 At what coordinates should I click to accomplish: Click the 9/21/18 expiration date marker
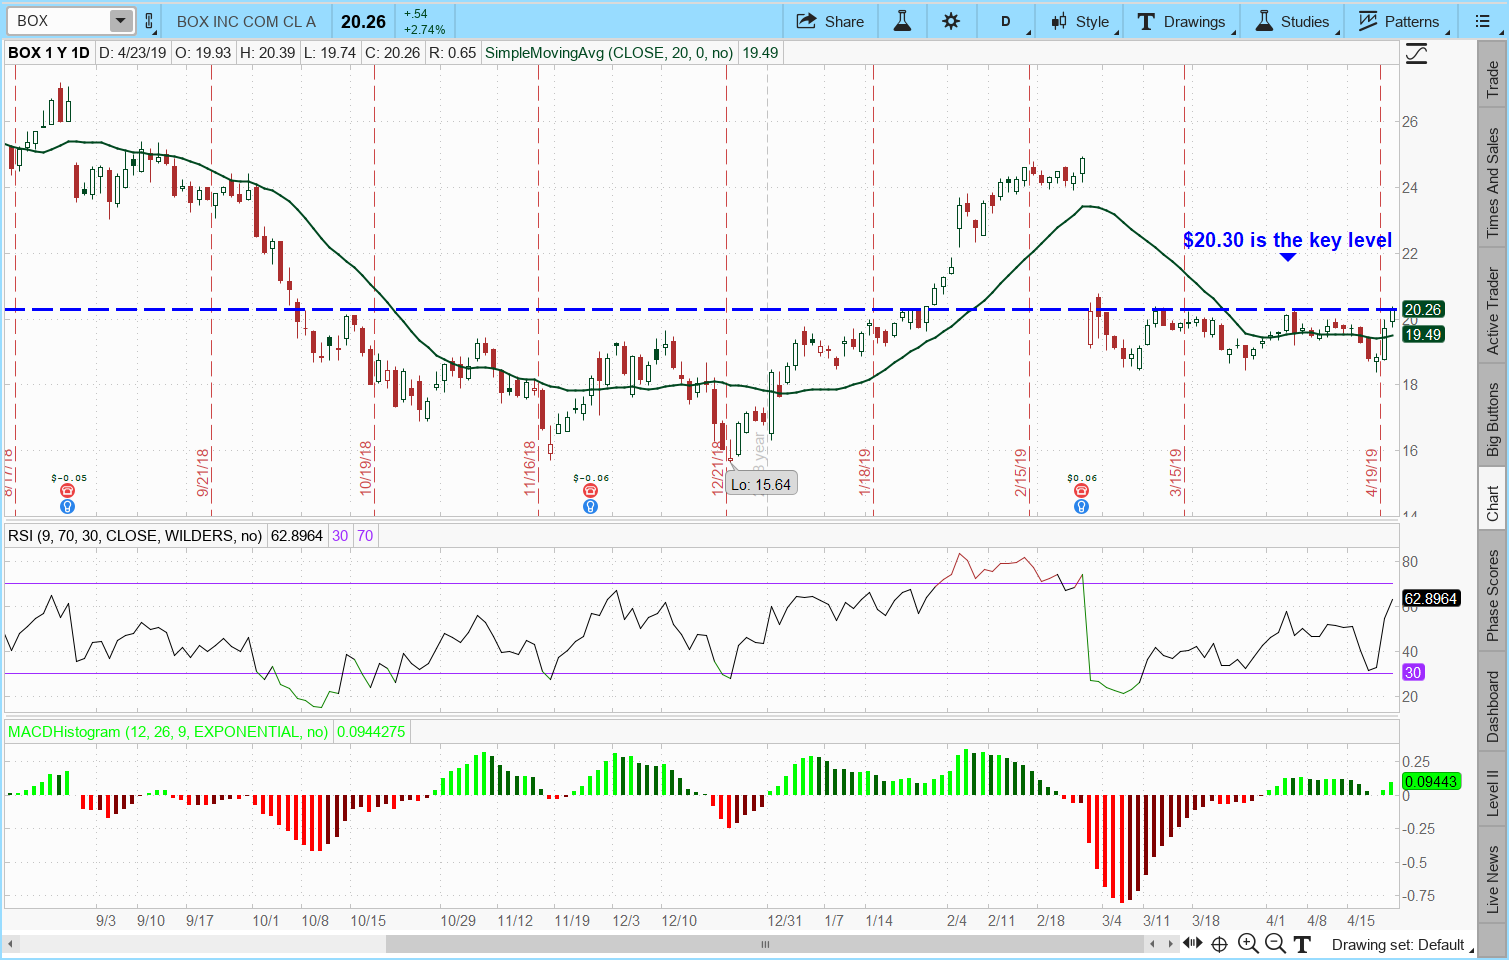tap(203, 473)
